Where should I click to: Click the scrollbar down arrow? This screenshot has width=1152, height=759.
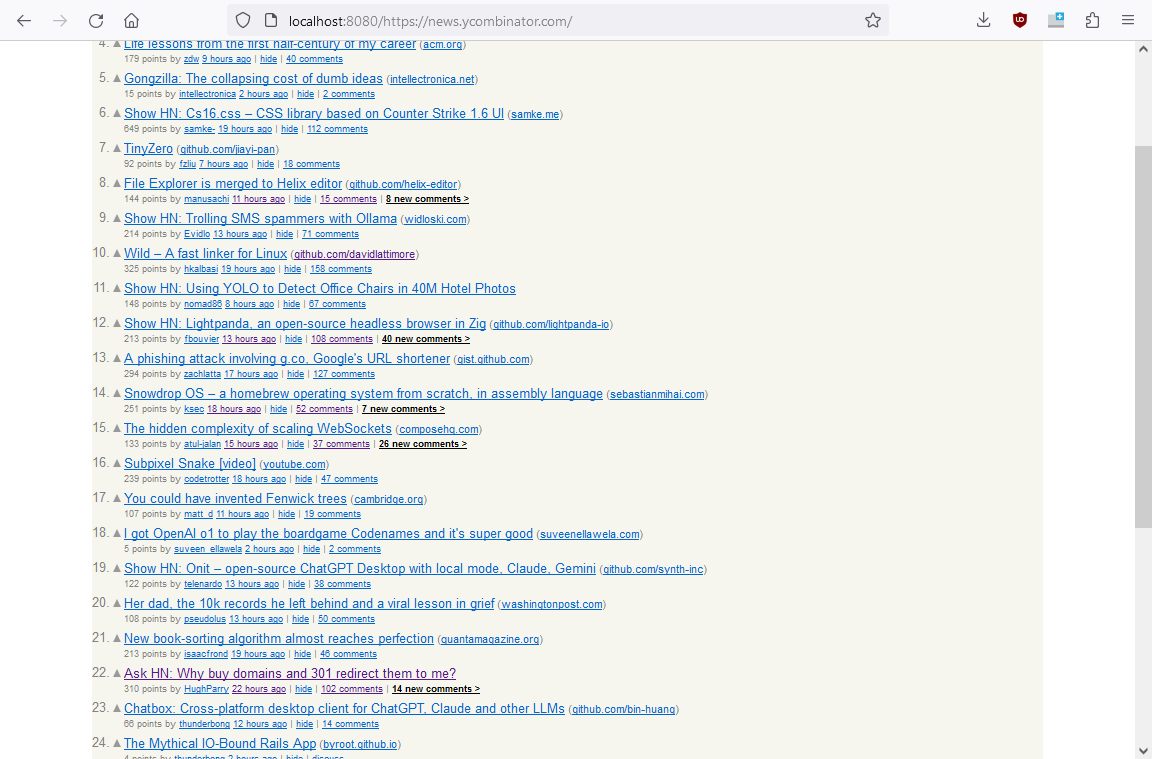point(1143,752)
